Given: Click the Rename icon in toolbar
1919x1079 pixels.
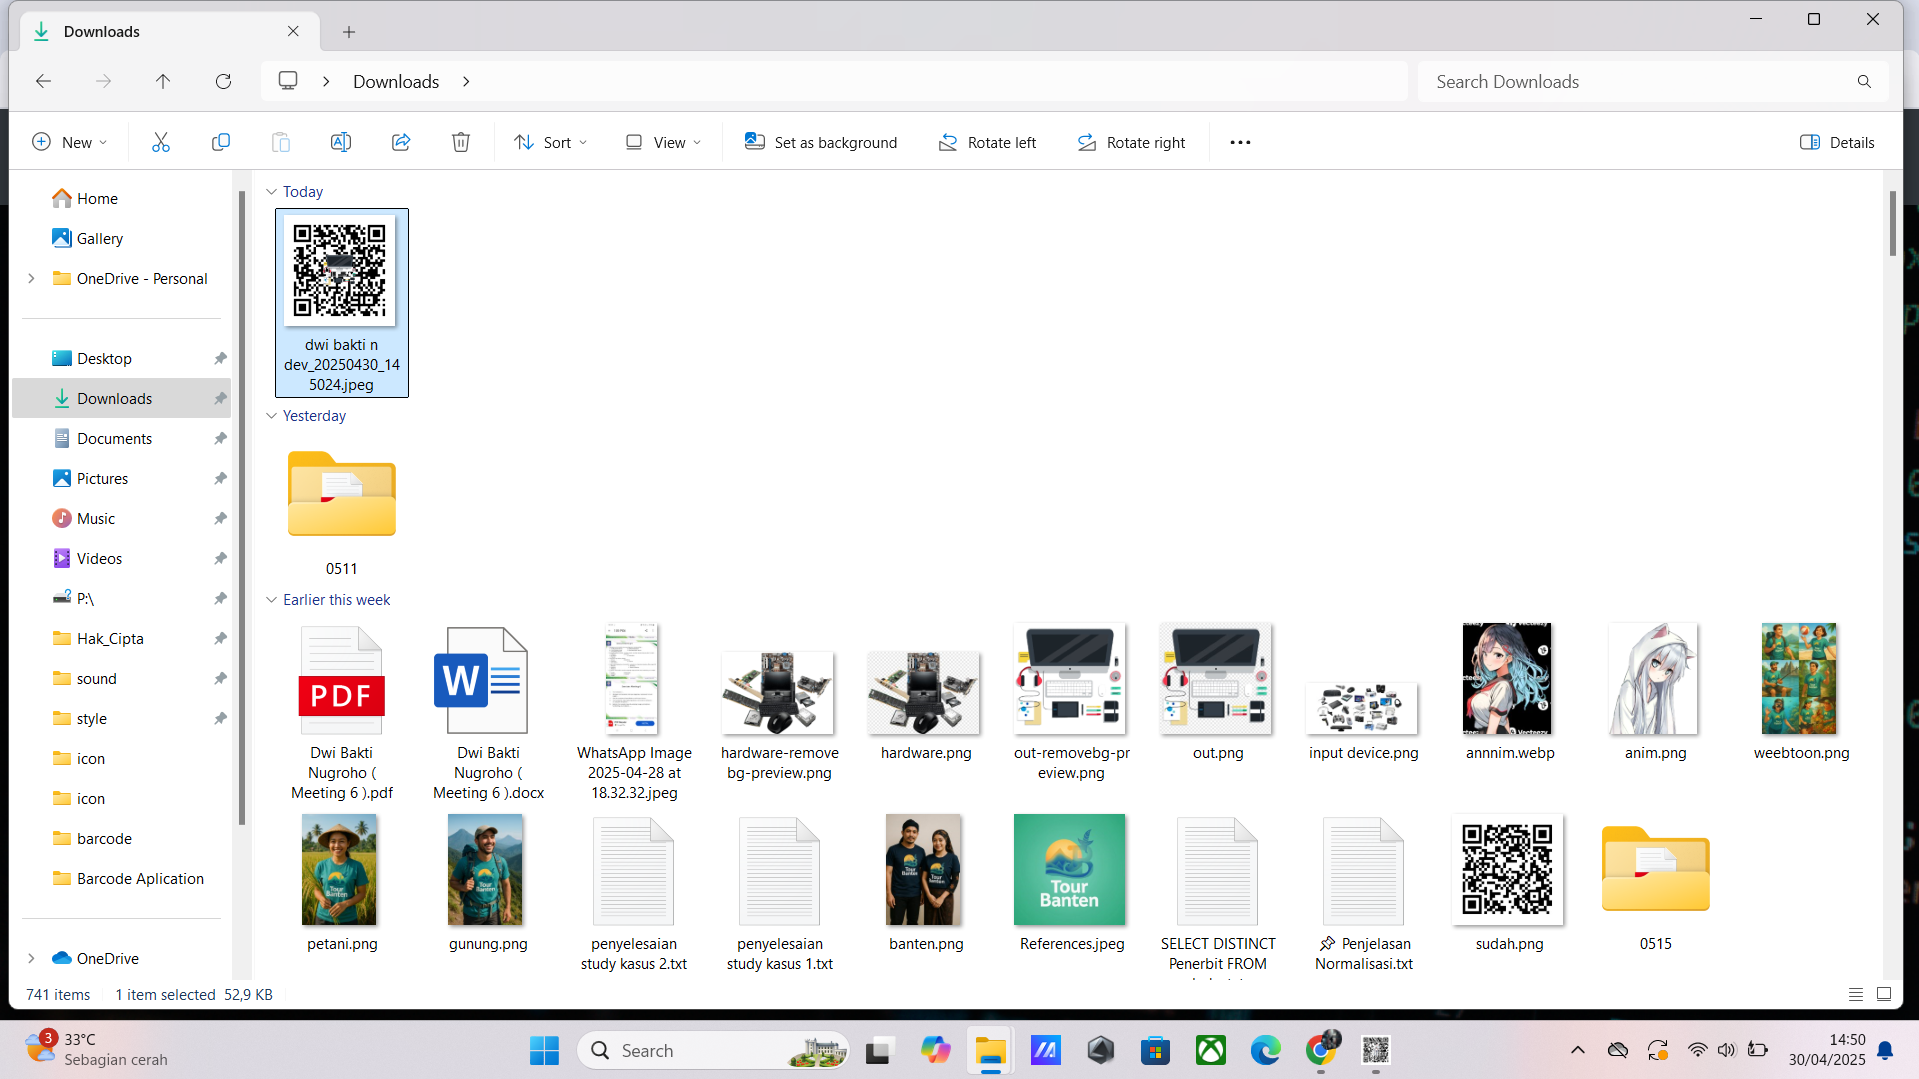Looking at the screenshot, I should [x=341, y=142].
